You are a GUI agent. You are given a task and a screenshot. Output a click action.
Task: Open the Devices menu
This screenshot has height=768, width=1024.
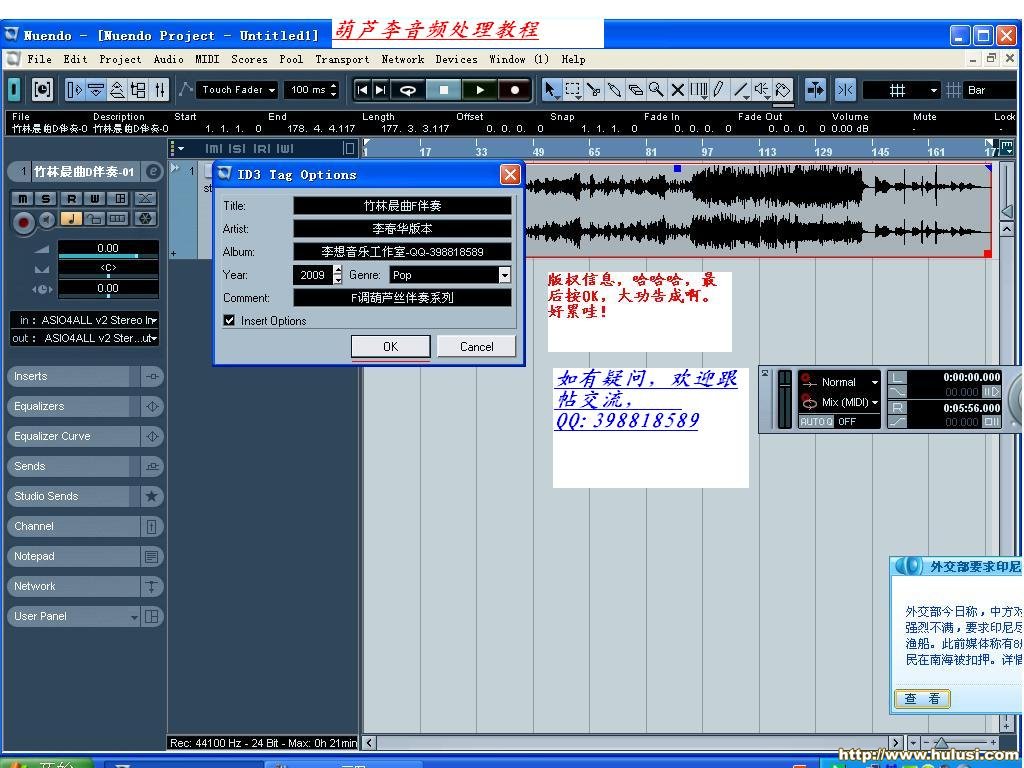pyautogui.click(x=456, y=59)
